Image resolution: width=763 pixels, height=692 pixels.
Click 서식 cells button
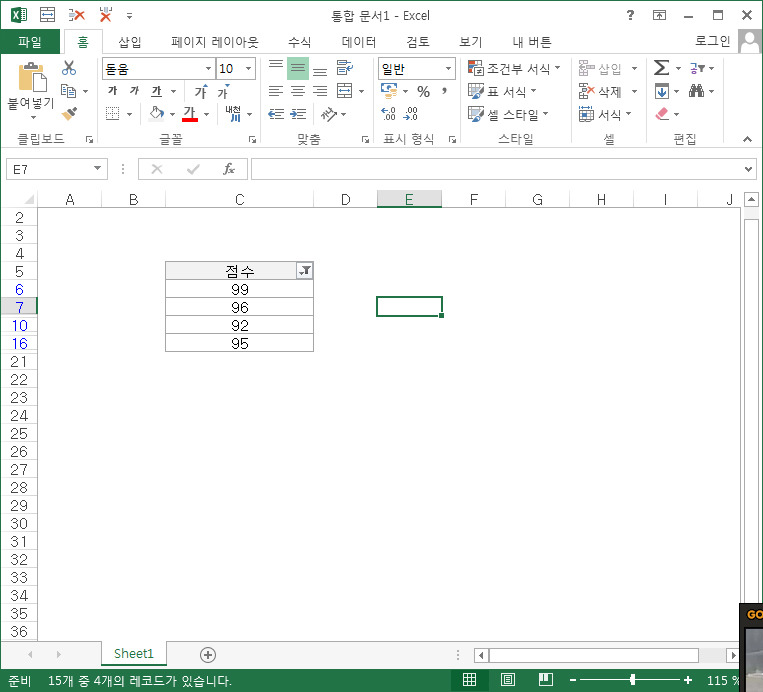coord(604,114)
